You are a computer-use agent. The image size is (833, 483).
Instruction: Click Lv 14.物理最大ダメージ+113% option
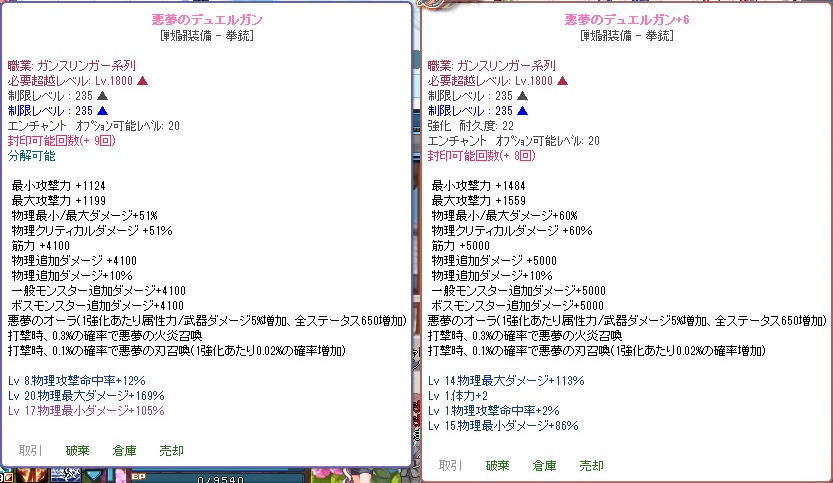tap(506, 381)
